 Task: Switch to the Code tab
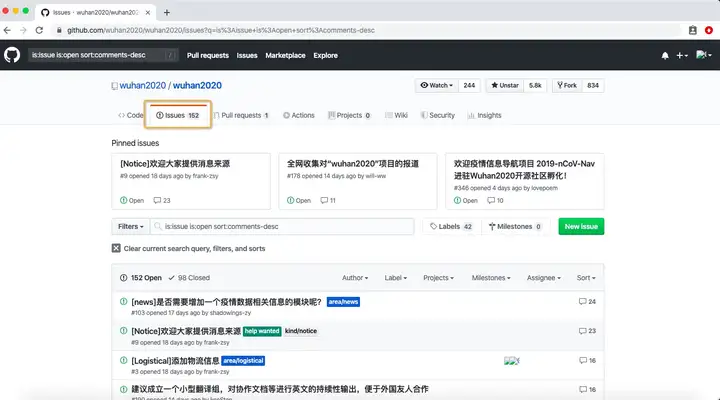point(130,115)
